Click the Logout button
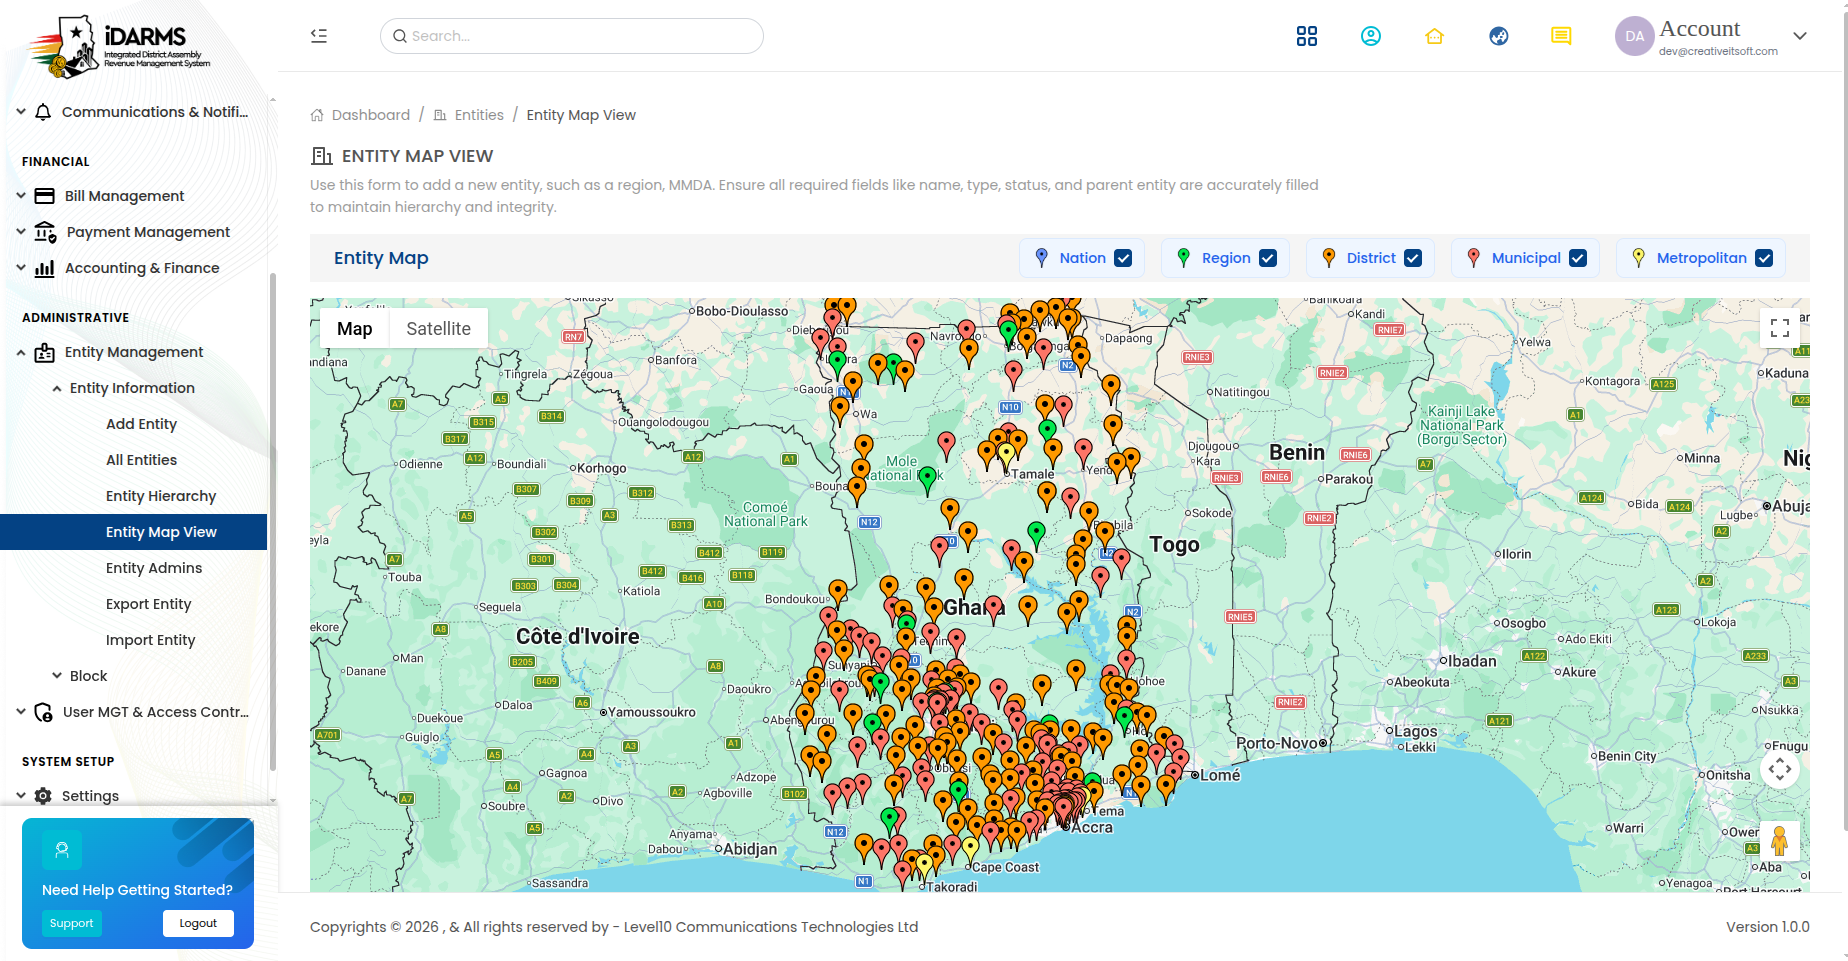The image size is (1848, 961). pyautogui.click(x=198, y=923)
